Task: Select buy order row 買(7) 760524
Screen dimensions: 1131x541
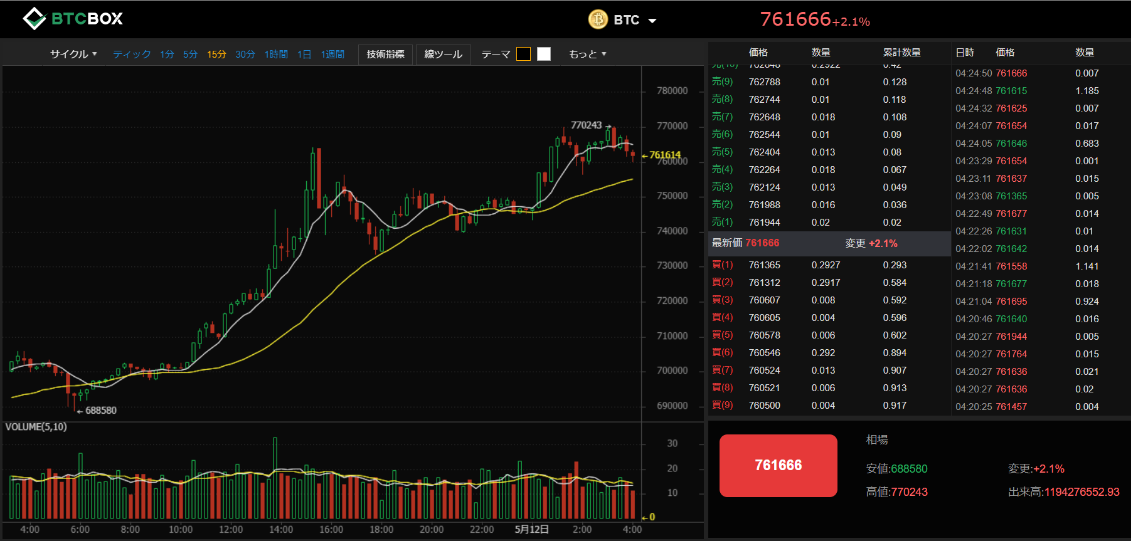Action: pyautogui.click(x=829, y=370)
